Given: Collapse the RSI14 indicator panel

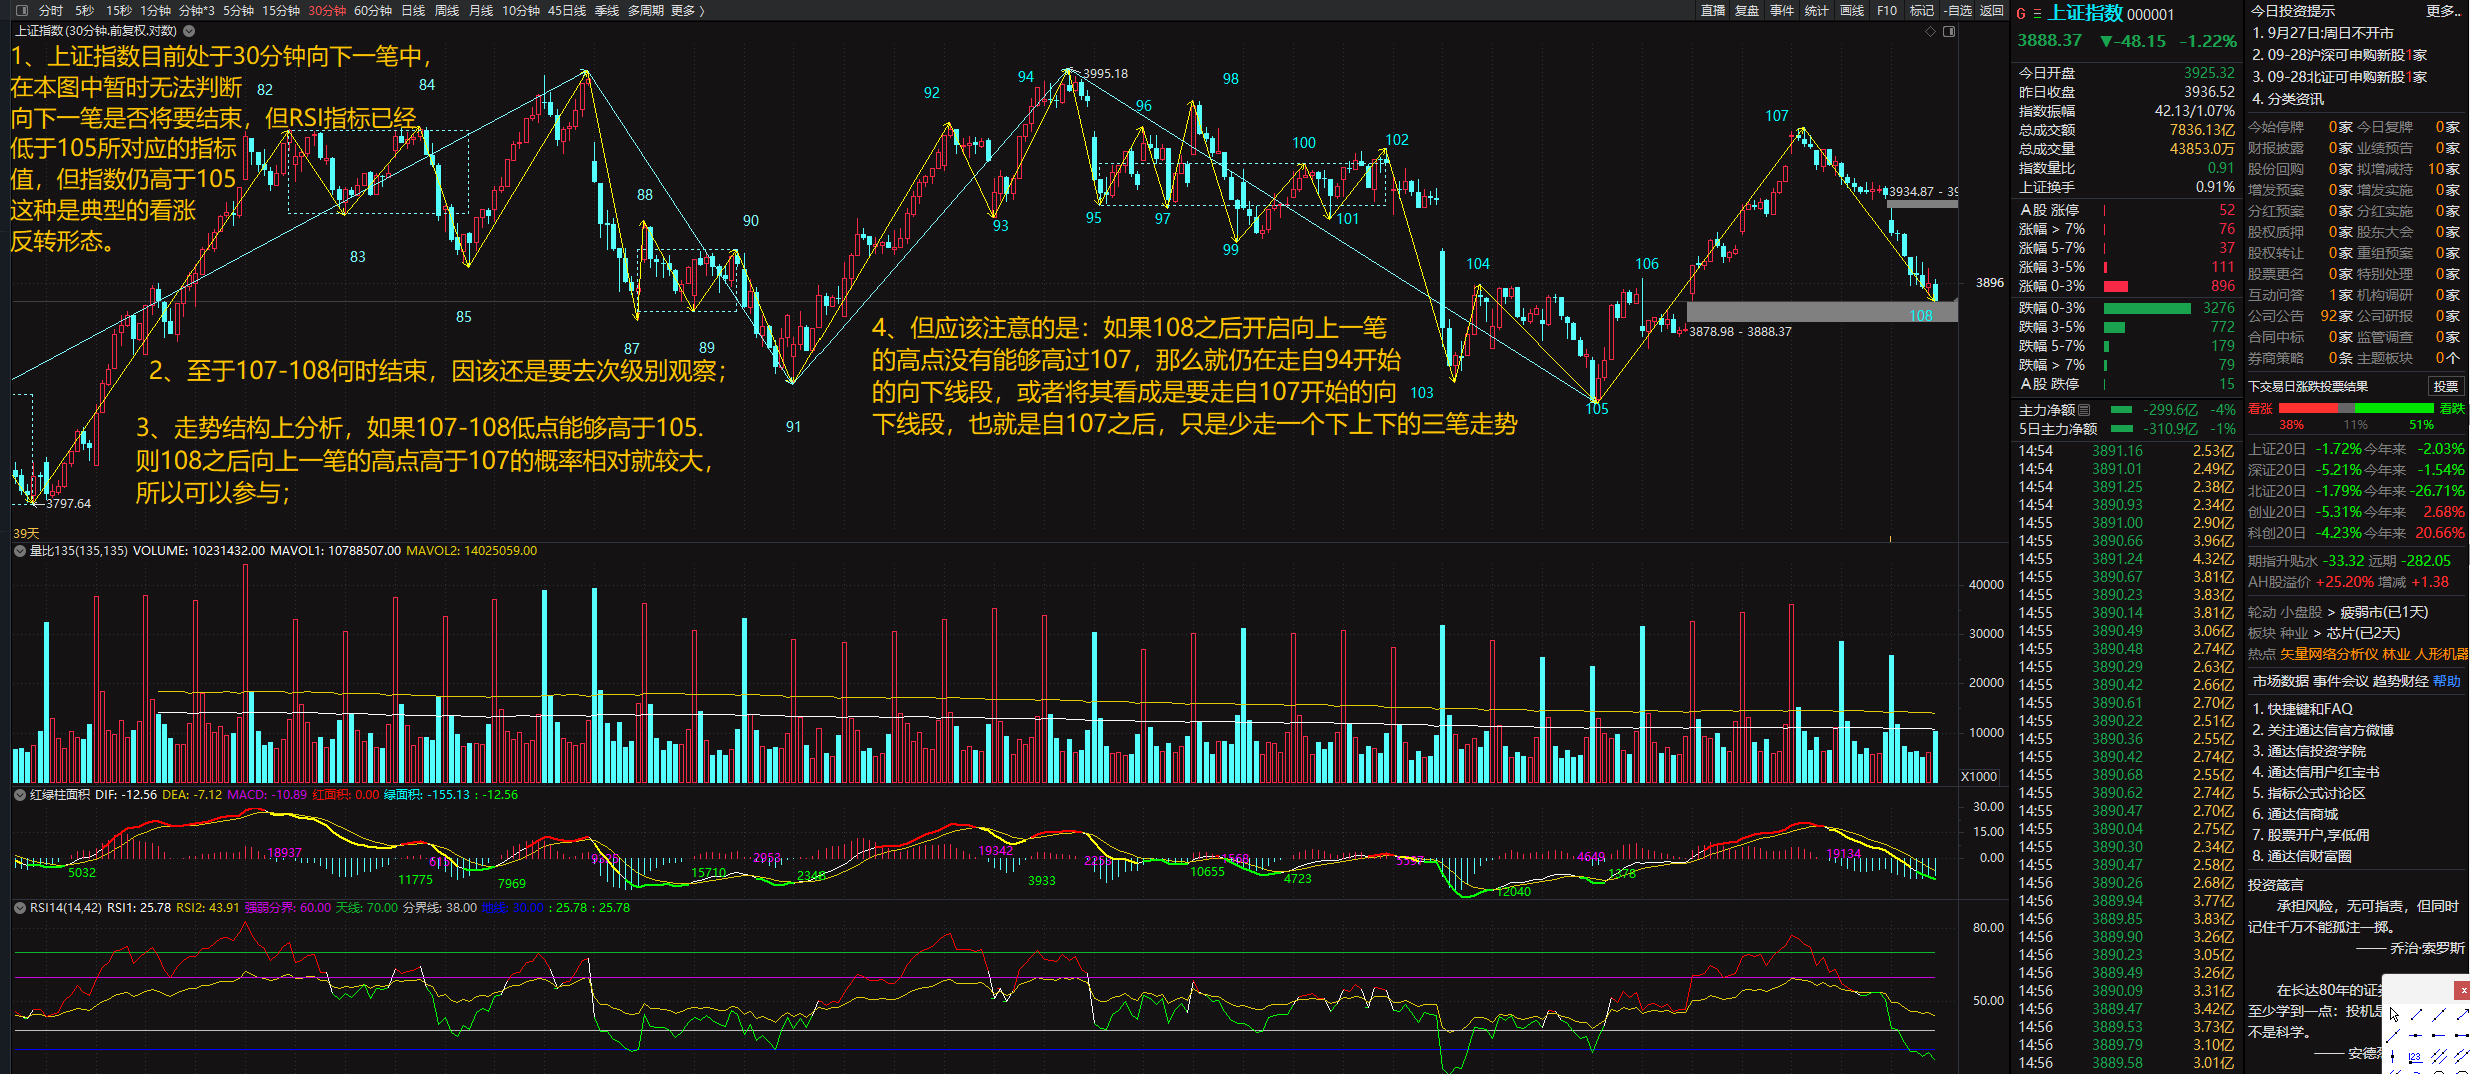Looking at the screenshot, I should [19, 908].
